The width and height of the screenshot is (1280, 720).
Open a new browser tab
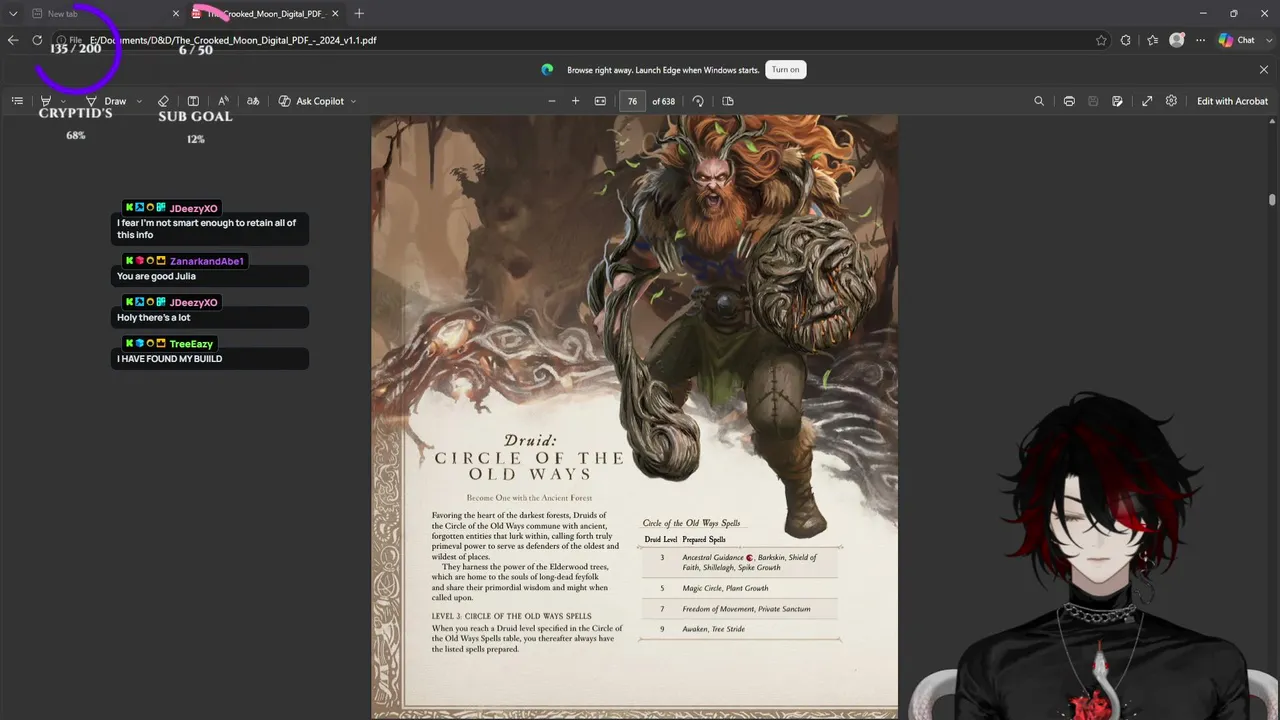pos(359,14)
